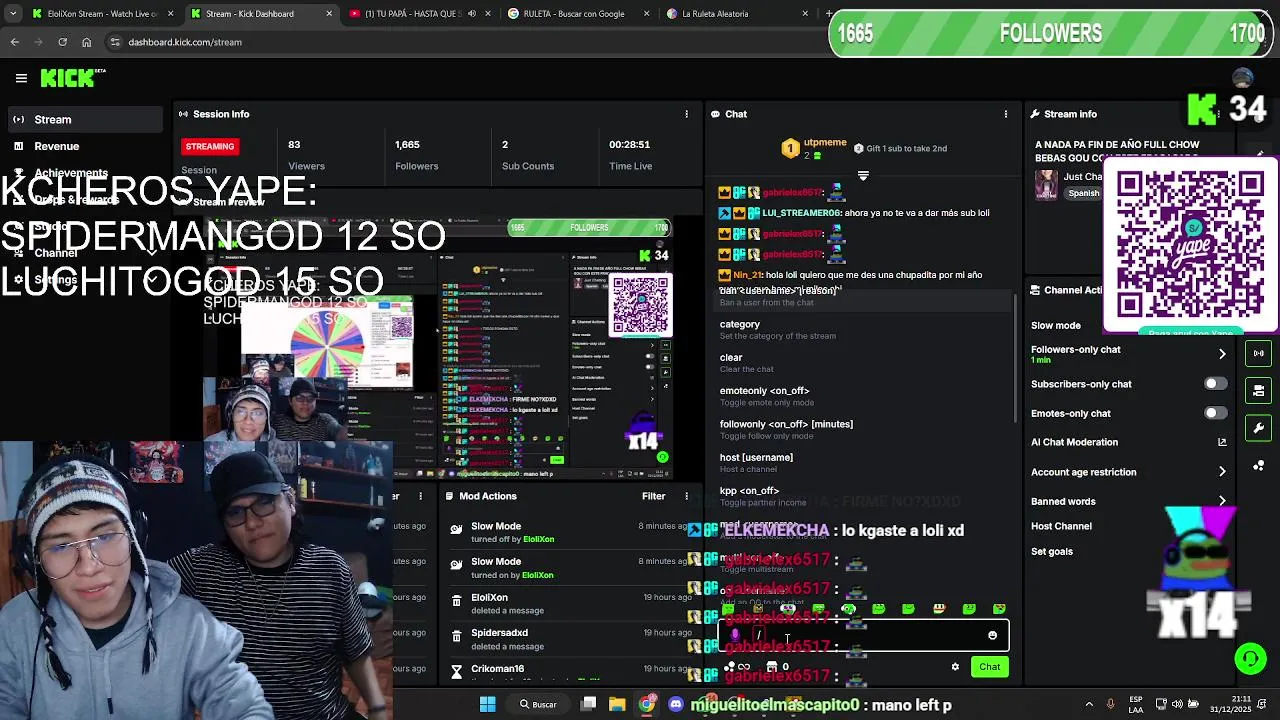Screen dimensions: 1280x720
Task: Click Slow mode channel action
Action: pos(1056,326)
